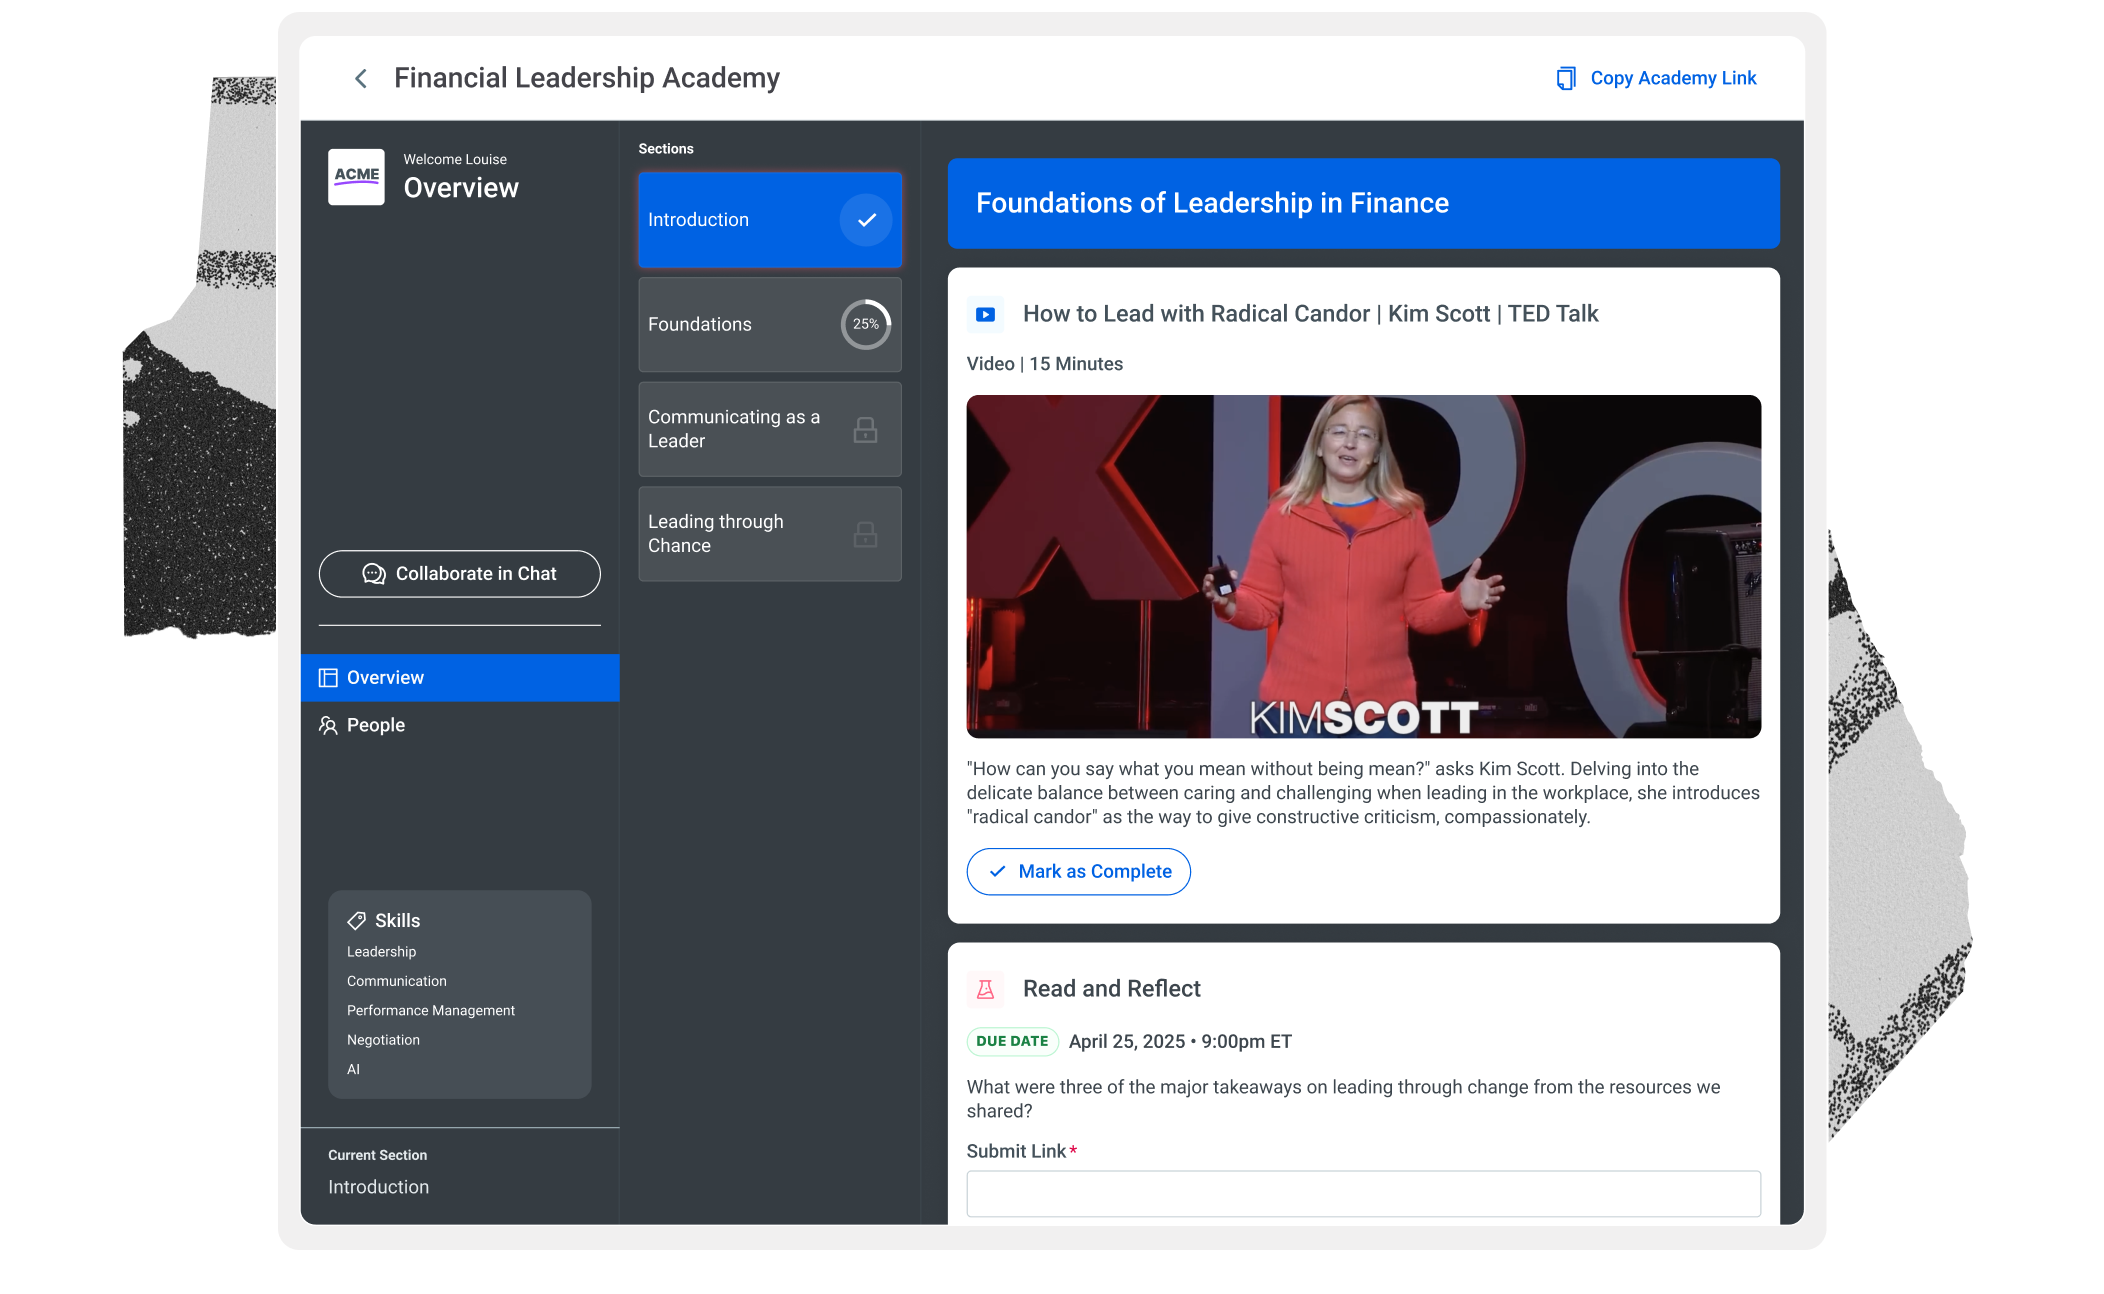
Task: Play the Kim Scott TED Talk thumbnail
Action: coord(1363,567)
